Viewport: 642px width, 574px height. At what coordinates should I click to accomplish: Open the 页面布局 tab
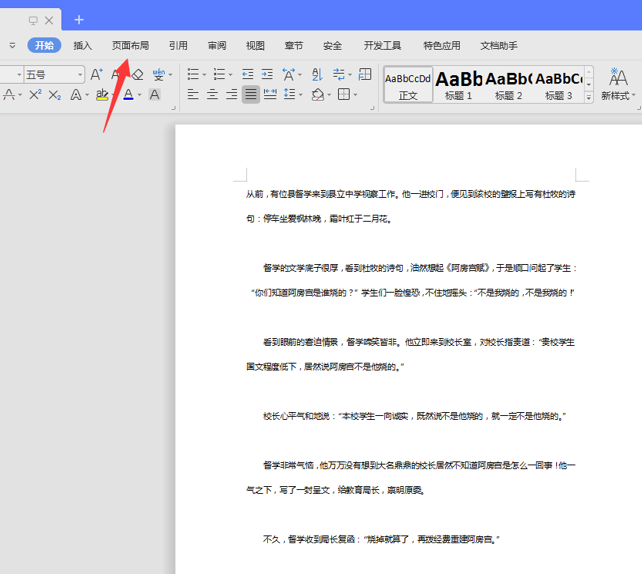point(131,45)
